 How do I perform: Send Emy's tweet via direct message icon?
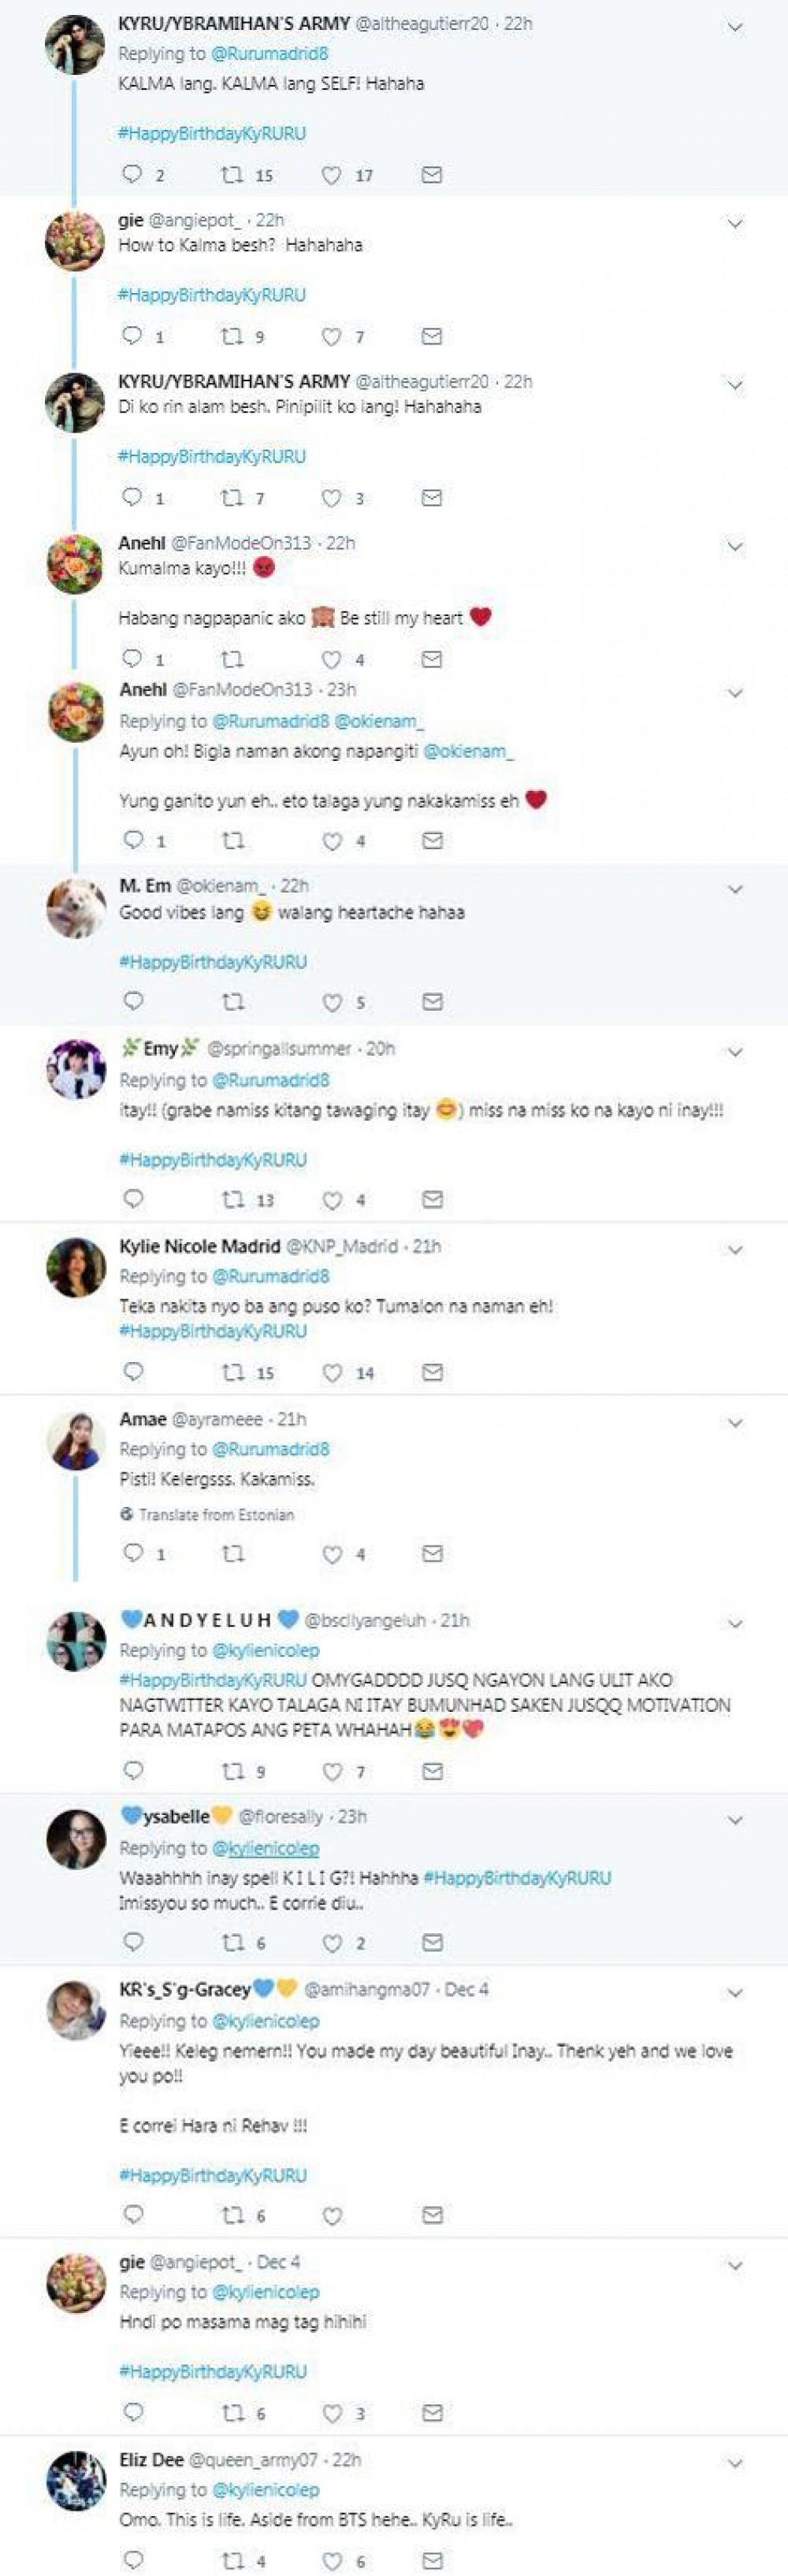tap(432, 1199)
